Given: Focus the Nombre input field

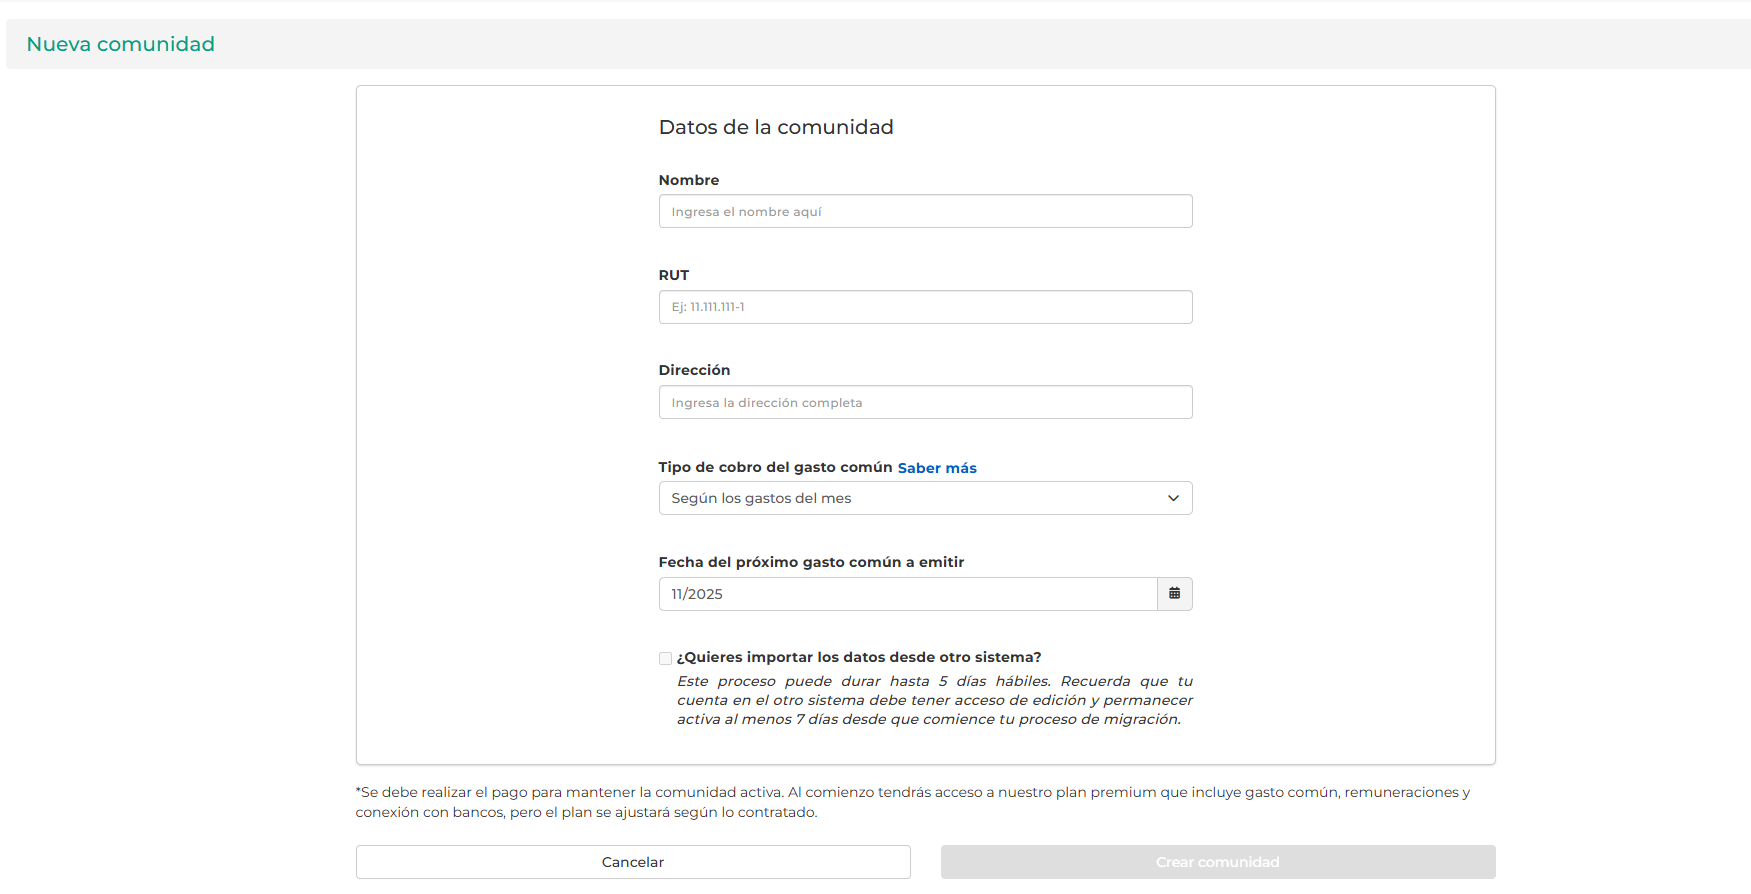Looking at the screenshot, I should click(925, 212).
